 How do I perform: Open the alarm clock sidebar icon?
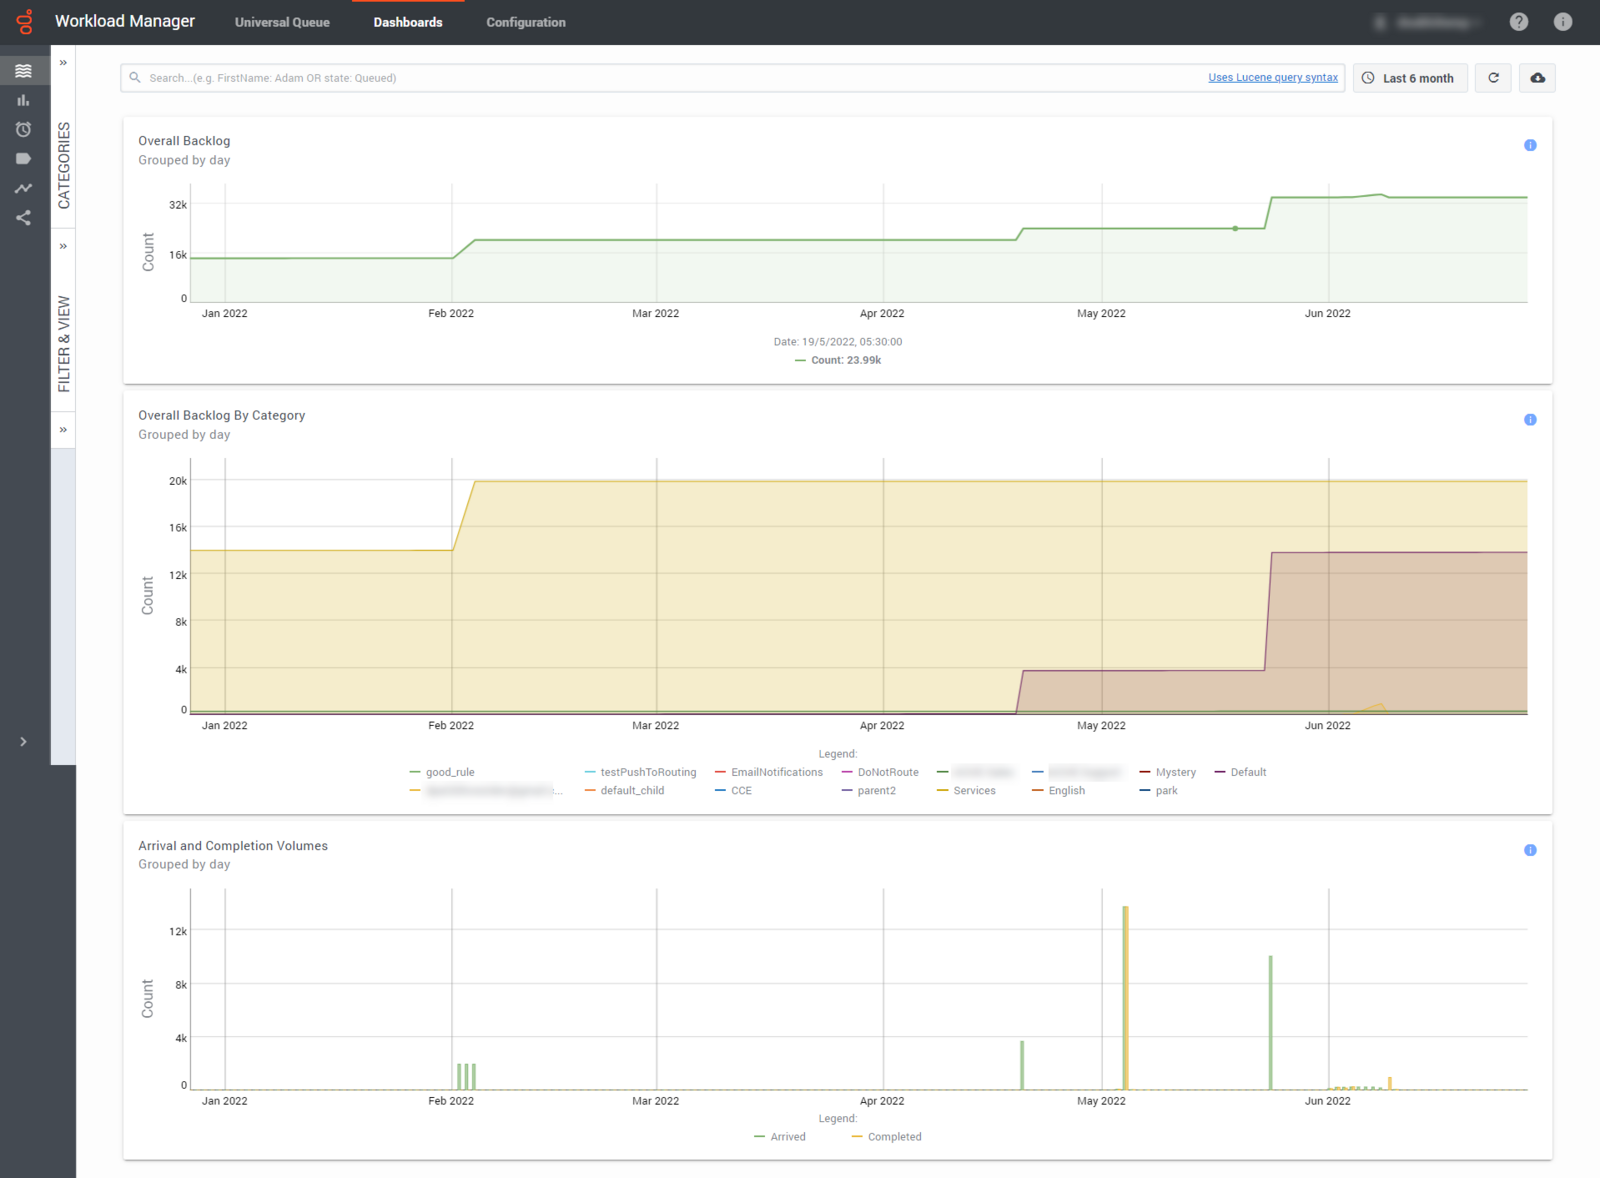(23, 129)
